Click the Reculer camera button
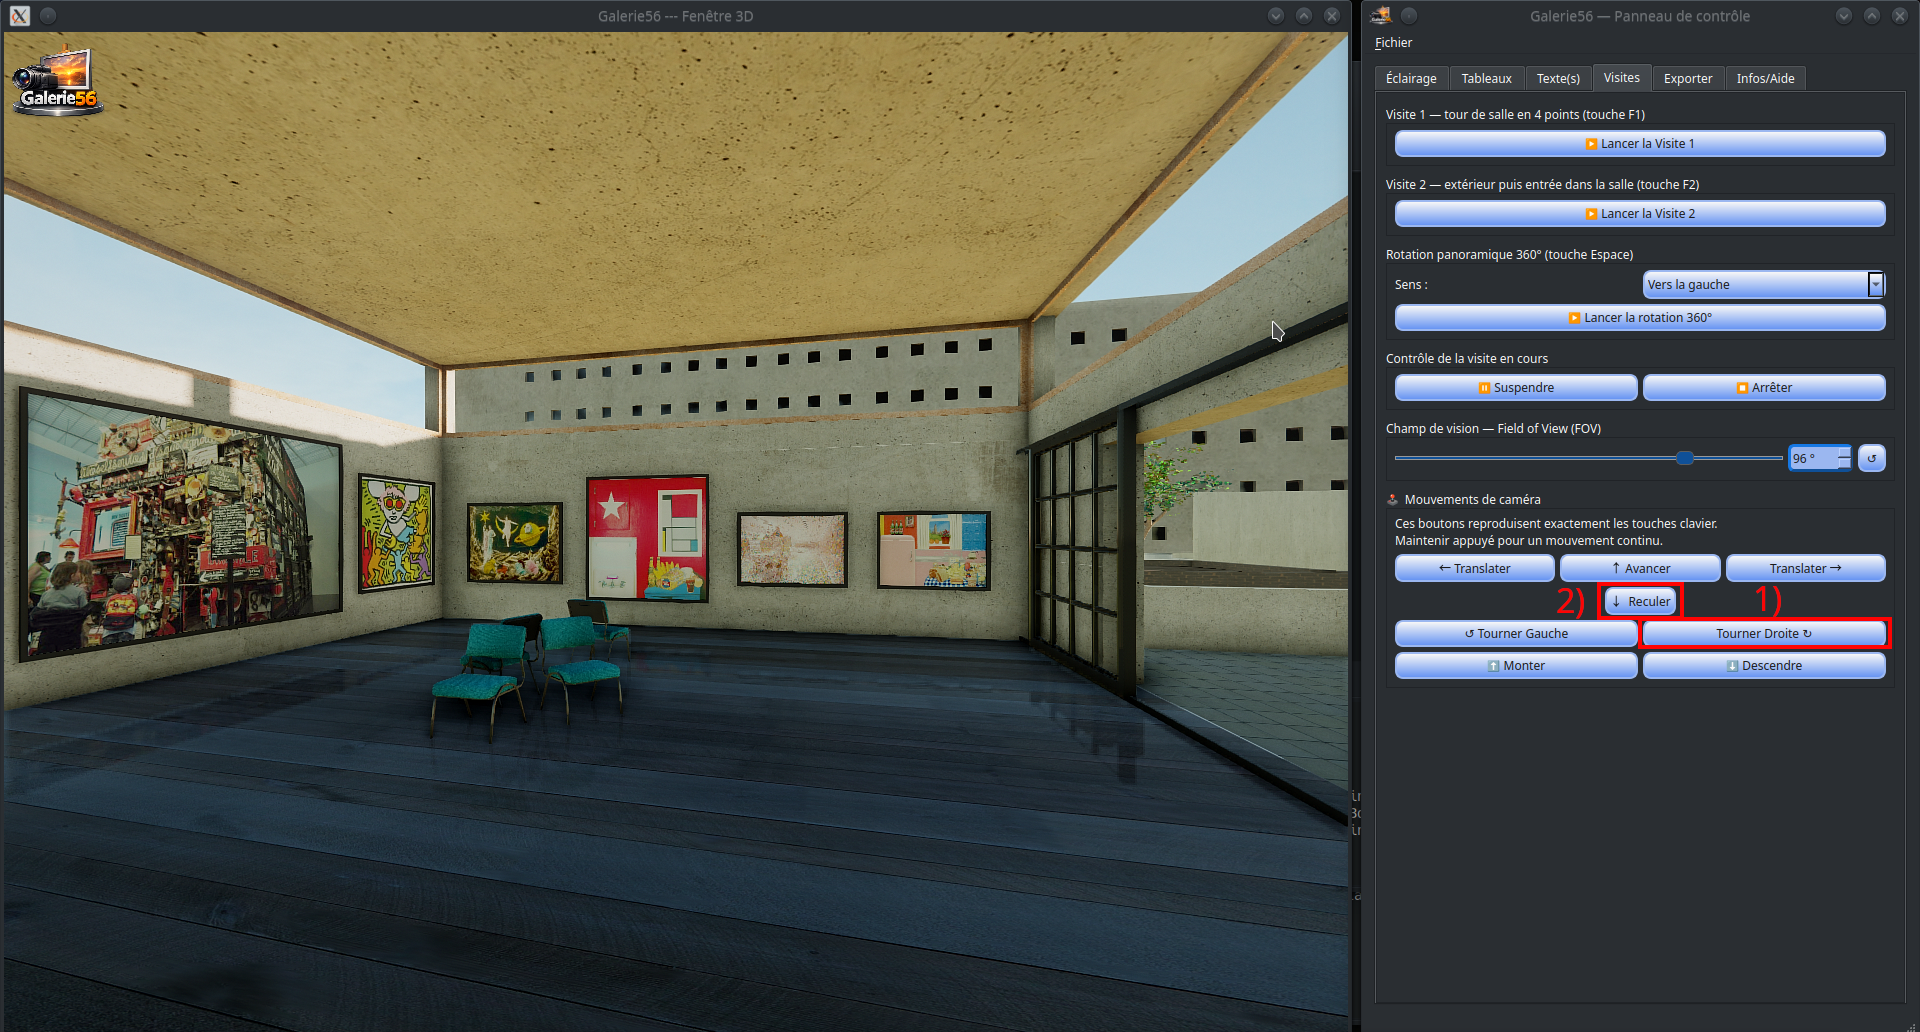The image size is (1920, 1032). [1640, 602]
